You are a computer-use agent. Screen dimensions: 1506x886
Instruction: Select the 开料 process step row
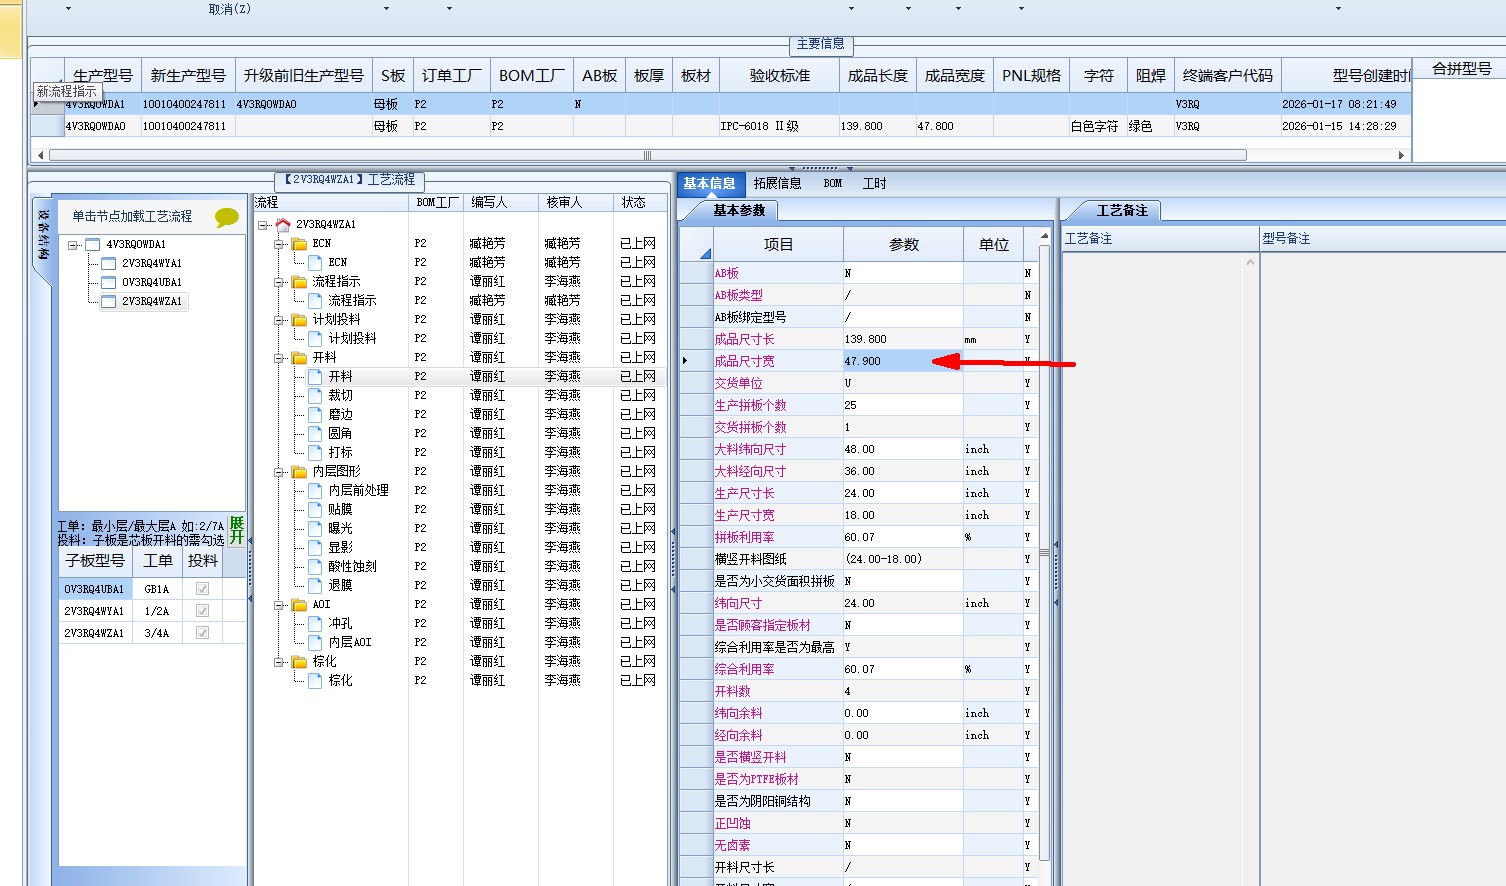460,377
